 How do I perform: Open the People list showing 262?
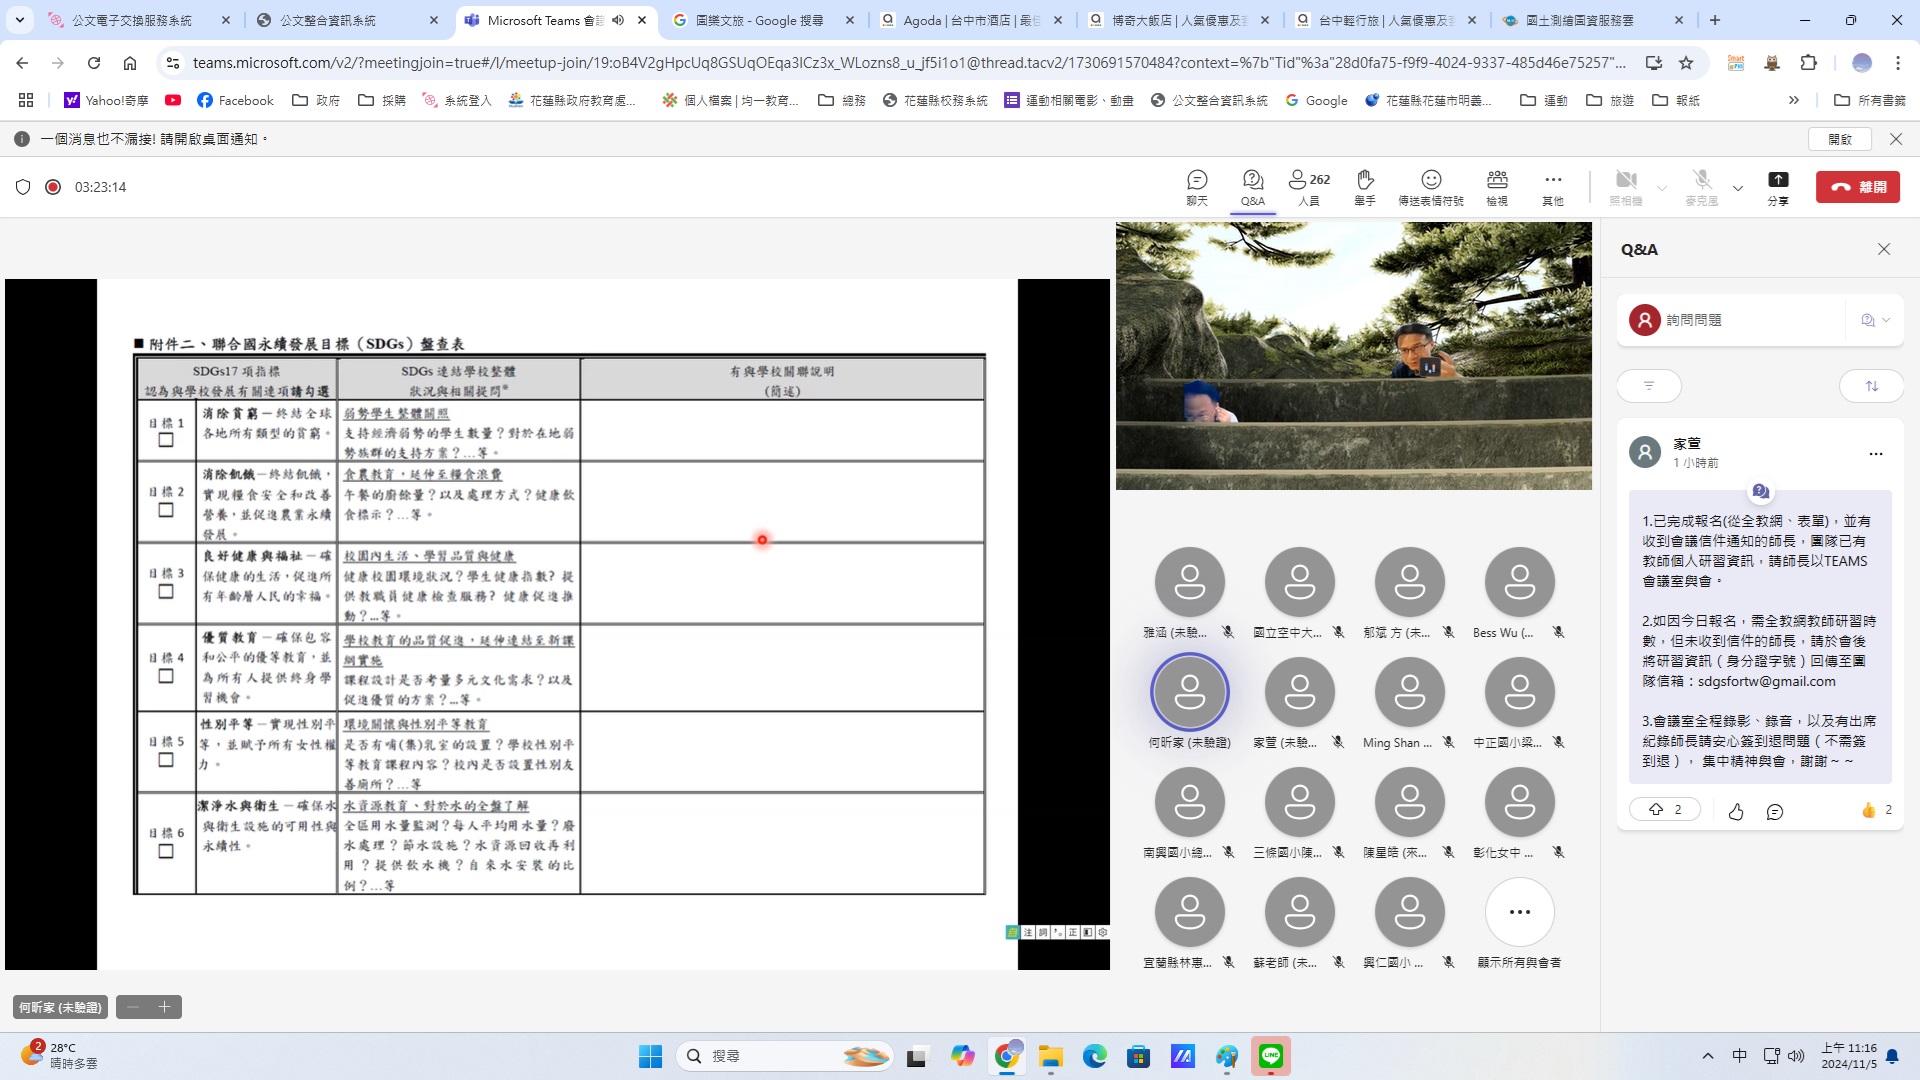click(x=1308, y=187)
